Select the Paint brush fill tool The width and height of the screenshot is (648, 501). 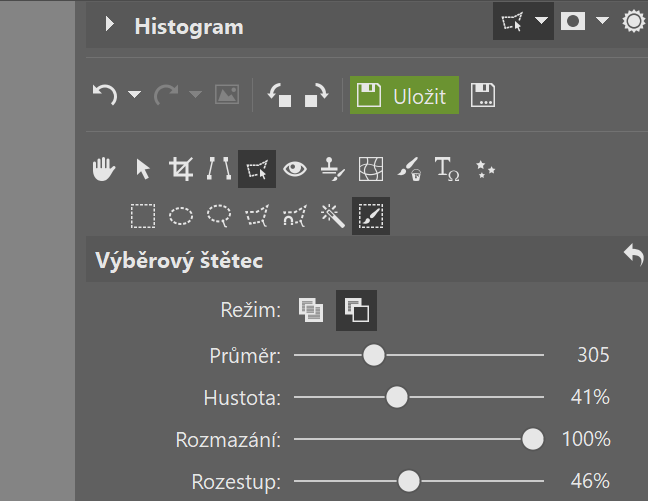[409, 169]
